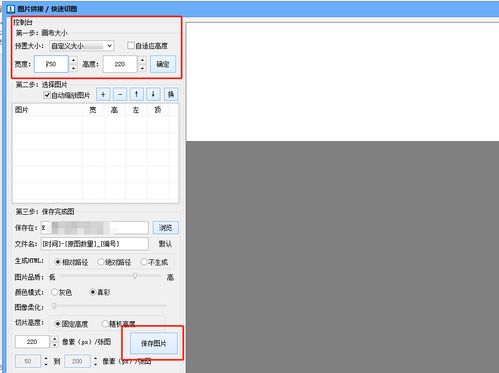Viewport: 499px width, 373px height.
Task: Move selected image up with arrow button
Action: pos(136,94)
